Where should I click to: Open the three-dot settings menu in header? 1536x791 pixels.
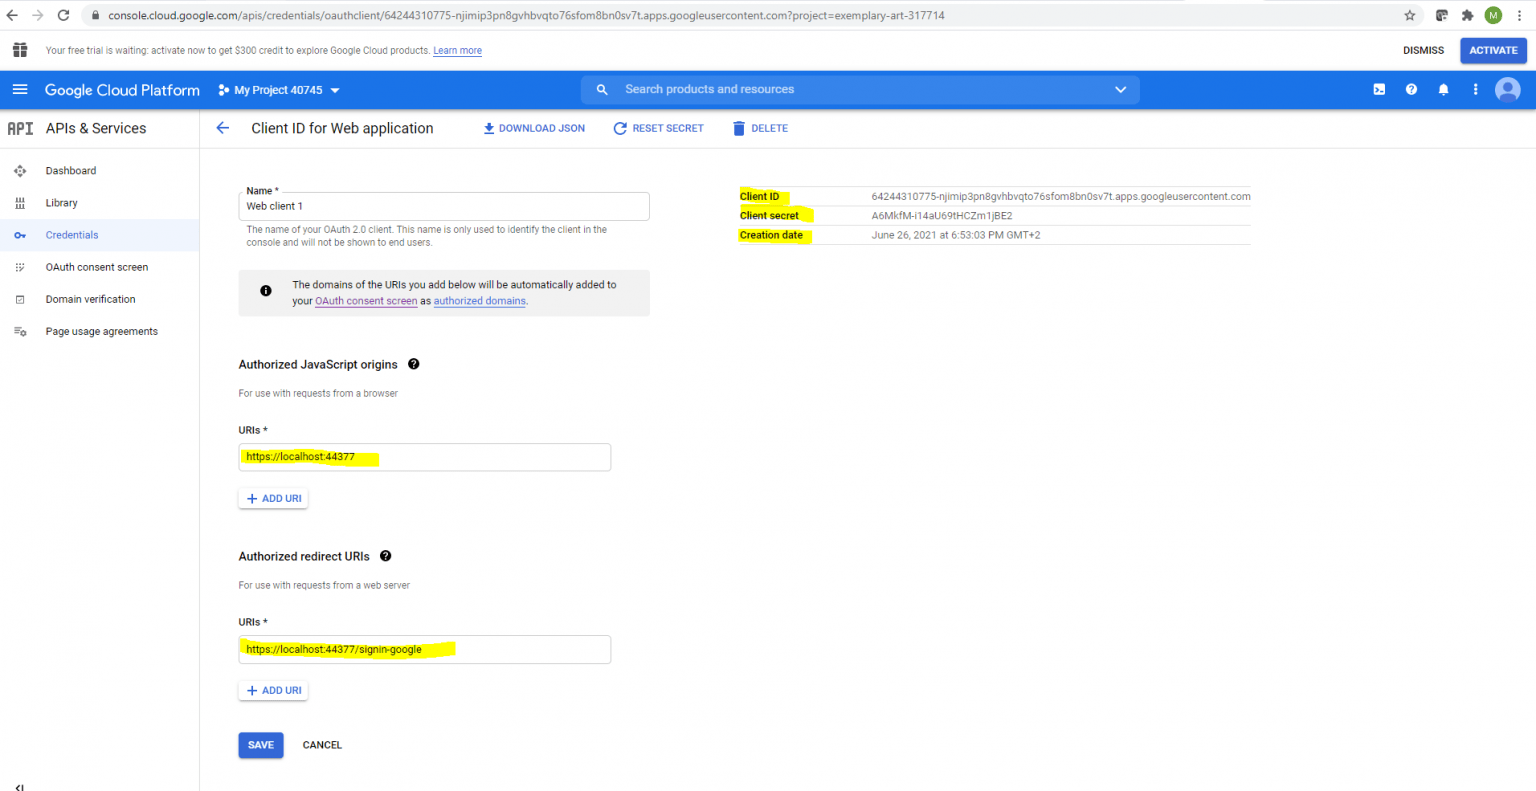[x=1475, y=90]
